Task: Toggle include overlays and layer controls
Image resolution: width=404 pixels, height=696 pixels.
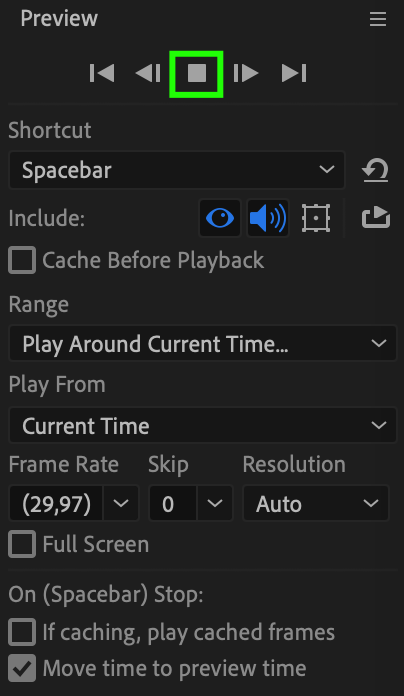Action: pos(316,218)
